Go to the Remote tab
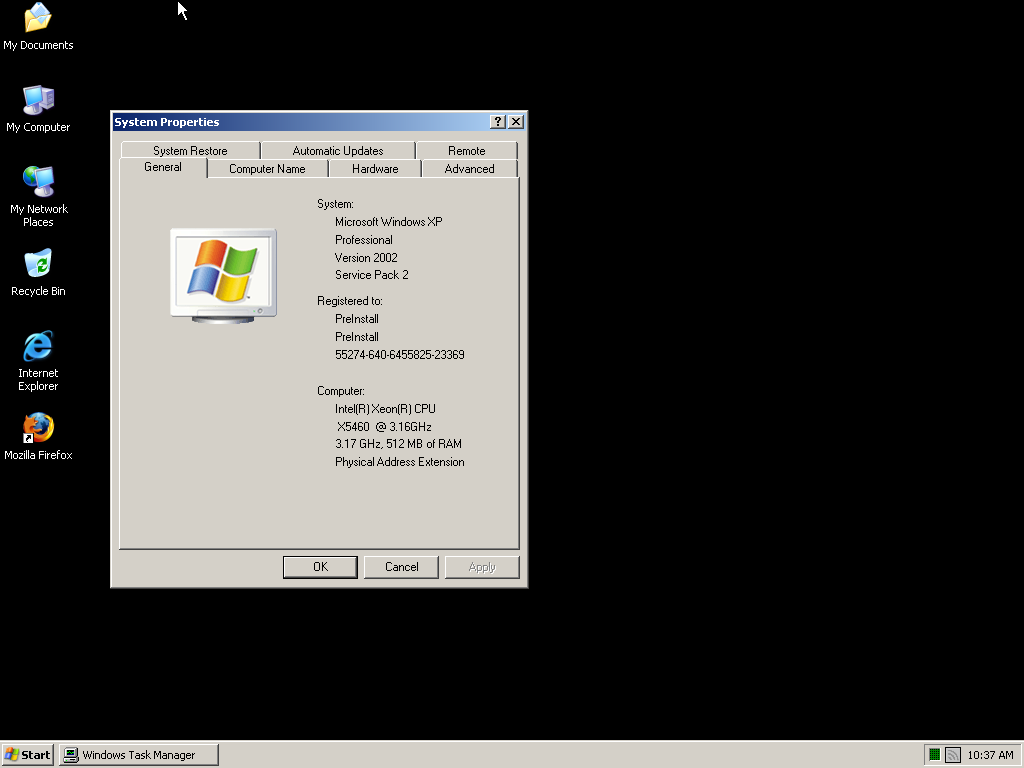1024x768 pixels. point(466,151)
